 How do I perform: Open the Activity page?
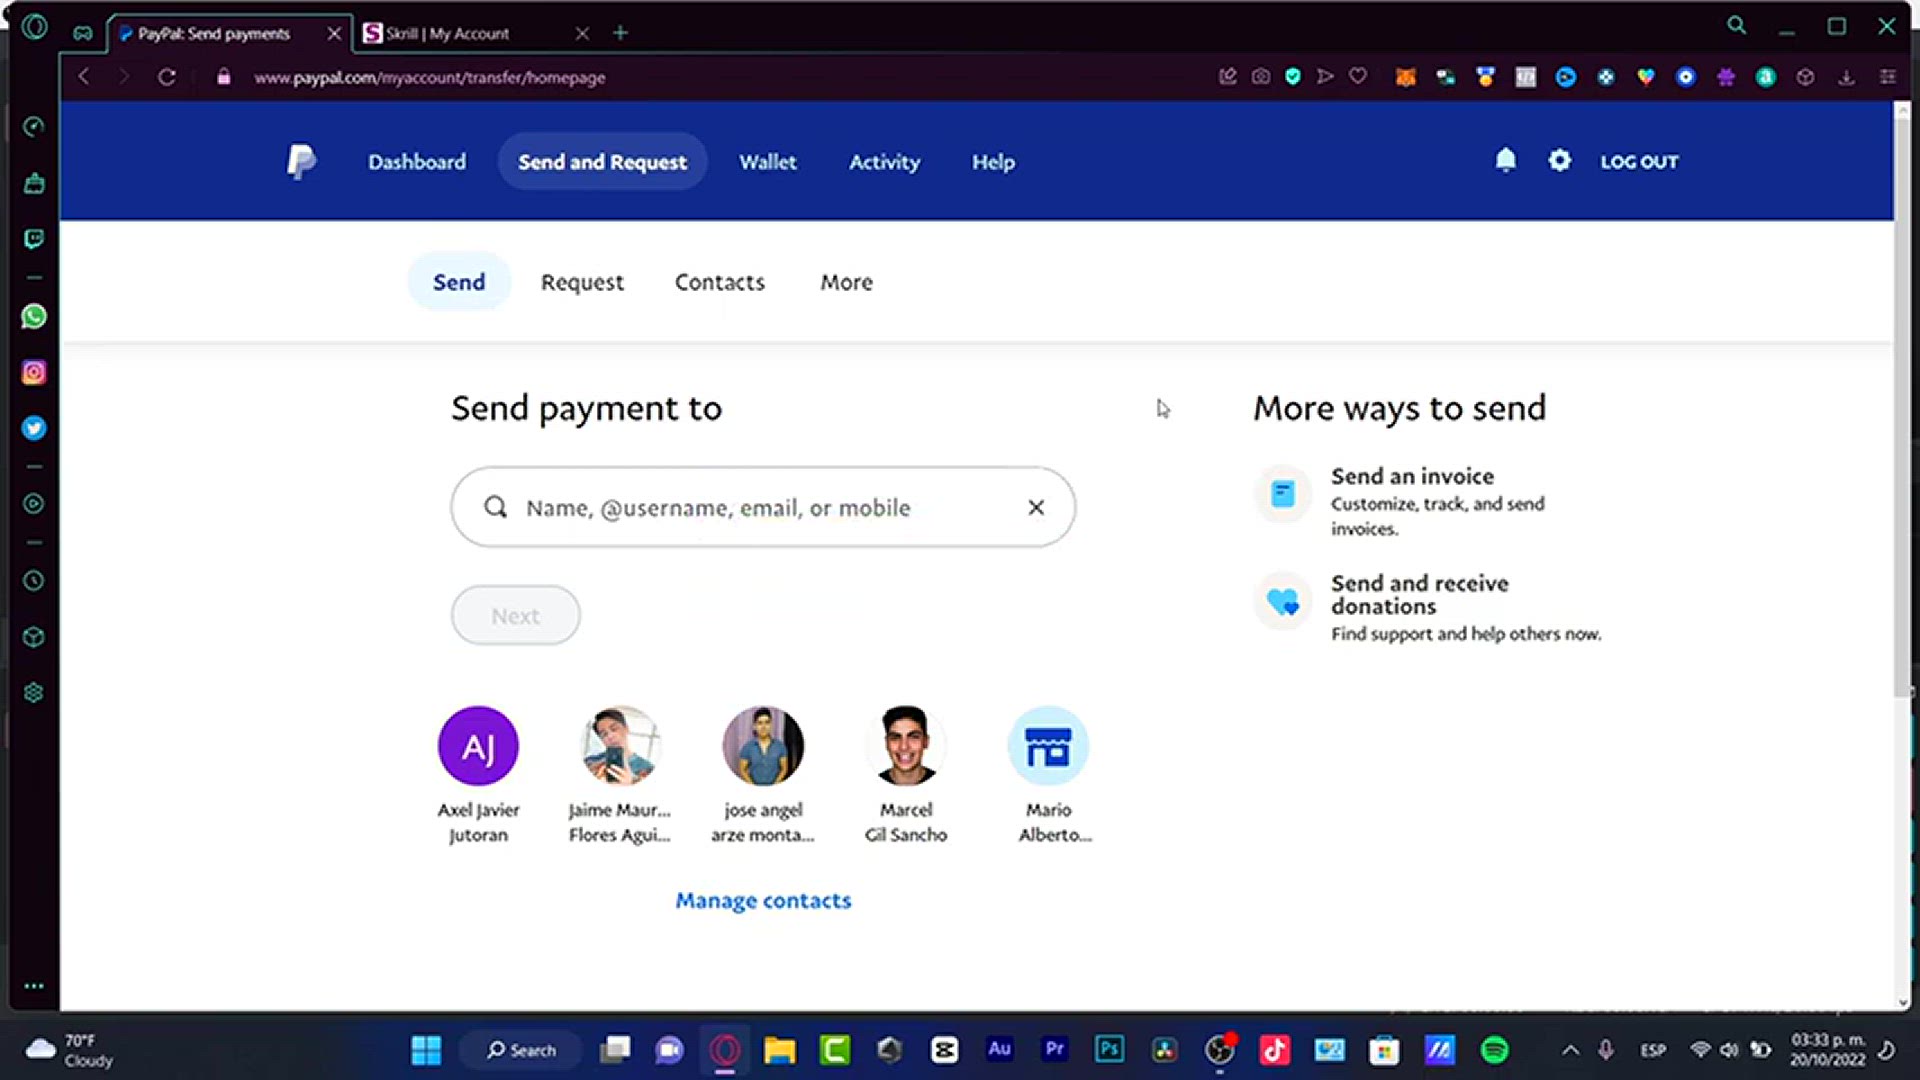click(x=884, y=162)
